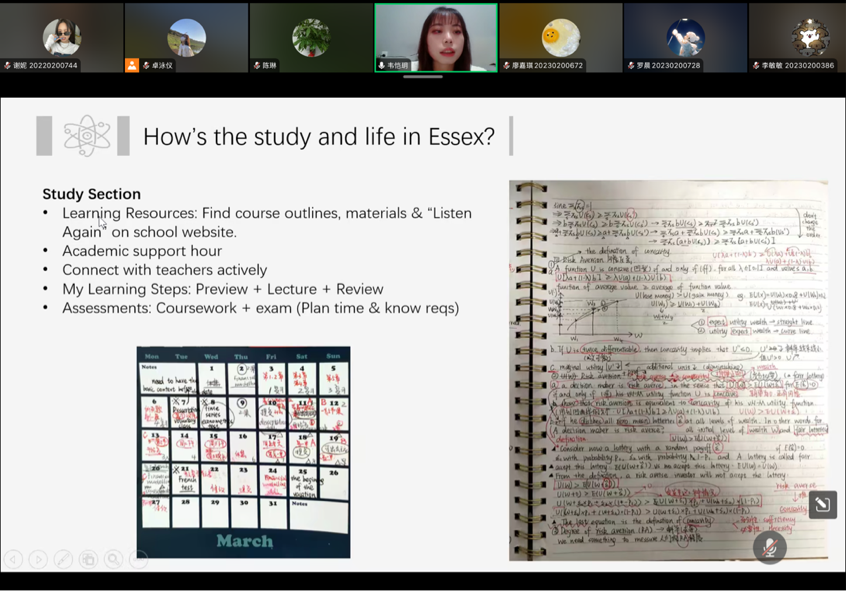Select participant tile 廖嘉琪 20230200672
This screenshot has height=591, width=846.
pos(560,37)
